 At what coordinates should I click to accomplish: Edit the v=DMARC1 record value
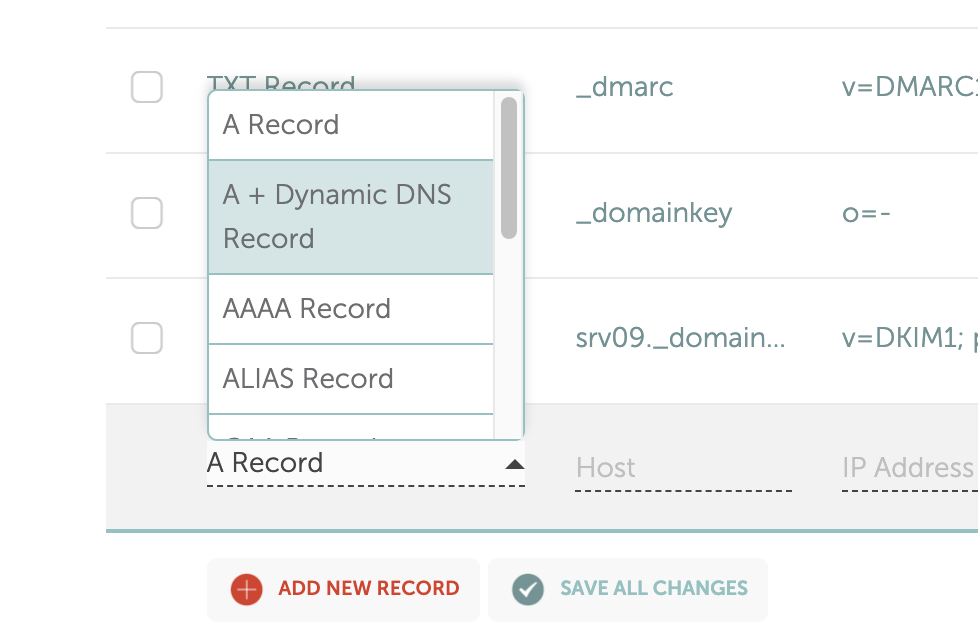click(909, 87)
